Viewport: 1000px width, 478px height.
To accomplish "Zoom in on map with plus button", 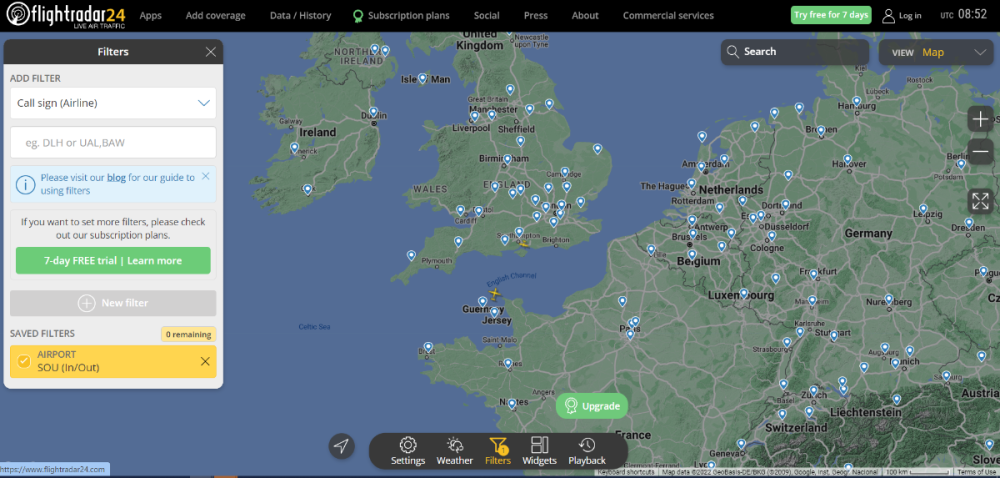I will click(980, 119).
